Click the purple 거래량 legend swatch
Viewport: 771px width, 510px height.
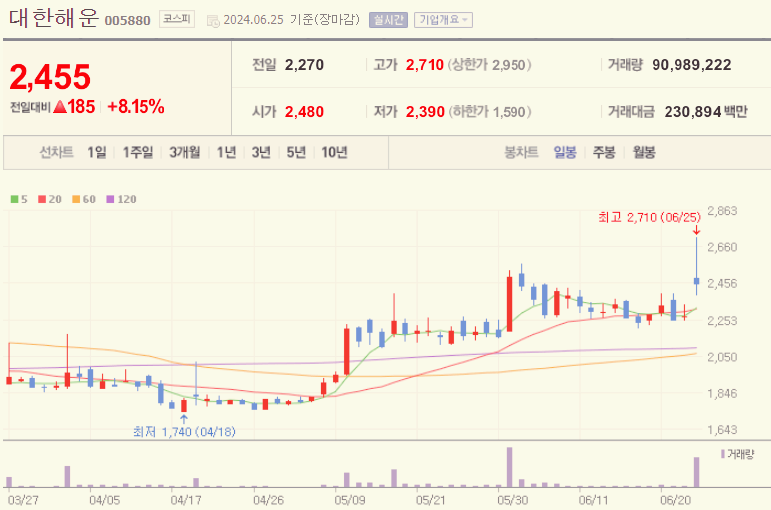click(723, 454)
